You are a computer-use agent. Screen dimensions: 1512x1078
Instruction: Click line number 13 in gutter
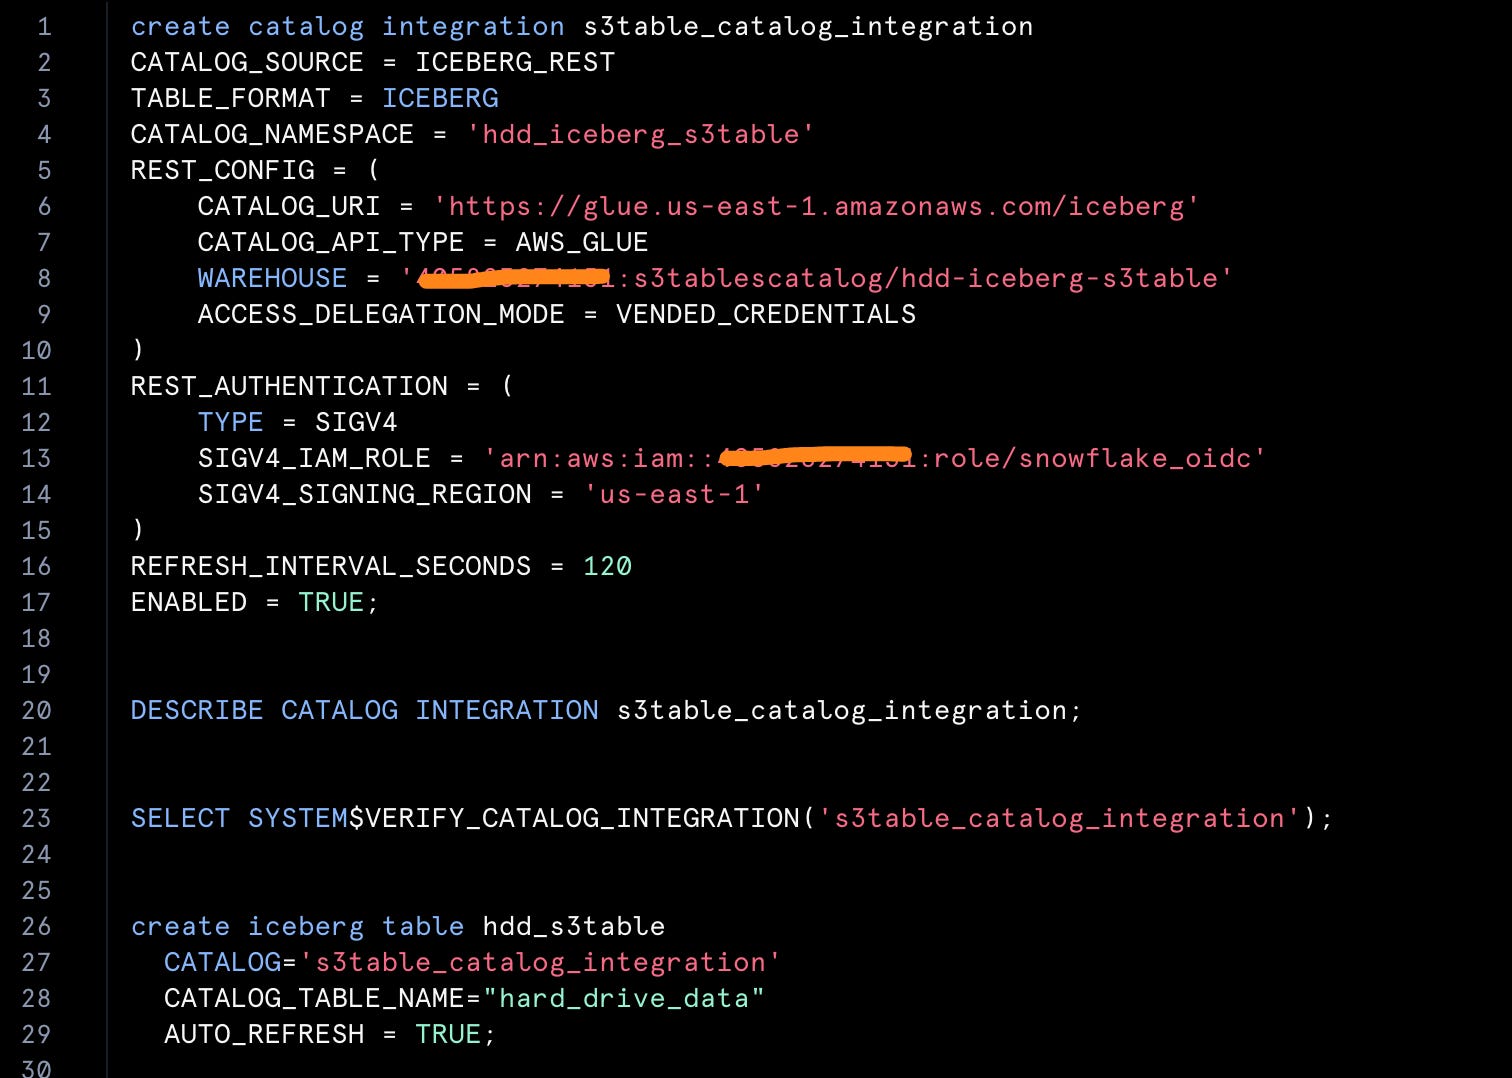pyautogui.click(x=36, y=459)
